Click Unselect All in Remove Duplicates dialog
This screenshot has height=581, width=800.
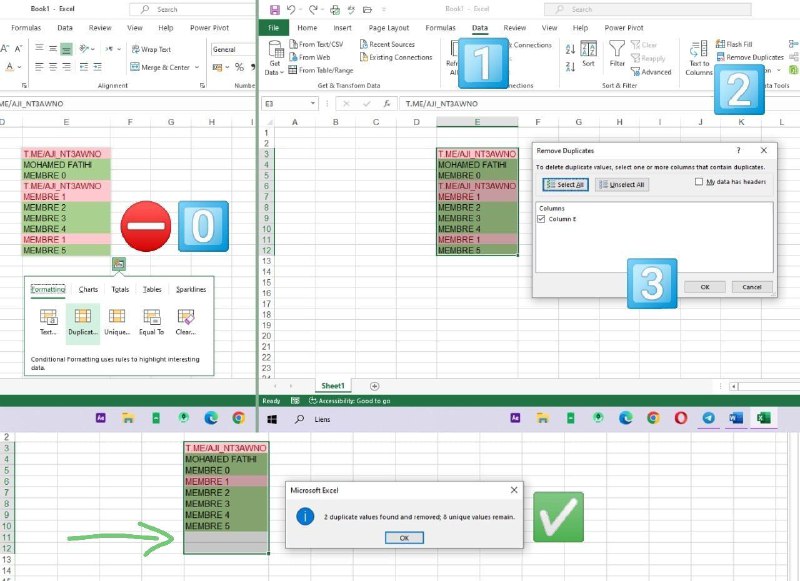tap(622, 185)
